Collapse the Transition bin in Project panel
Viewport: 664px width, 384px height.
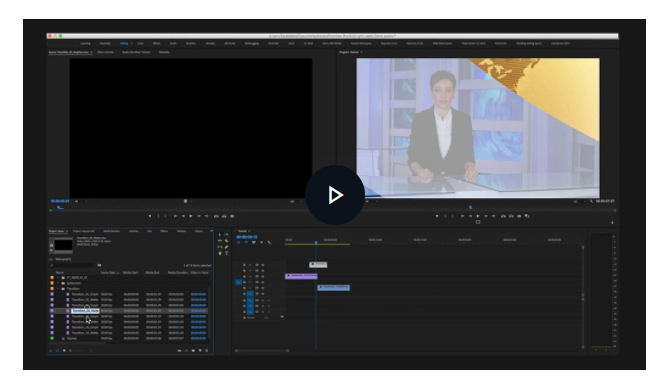[58, 289]
